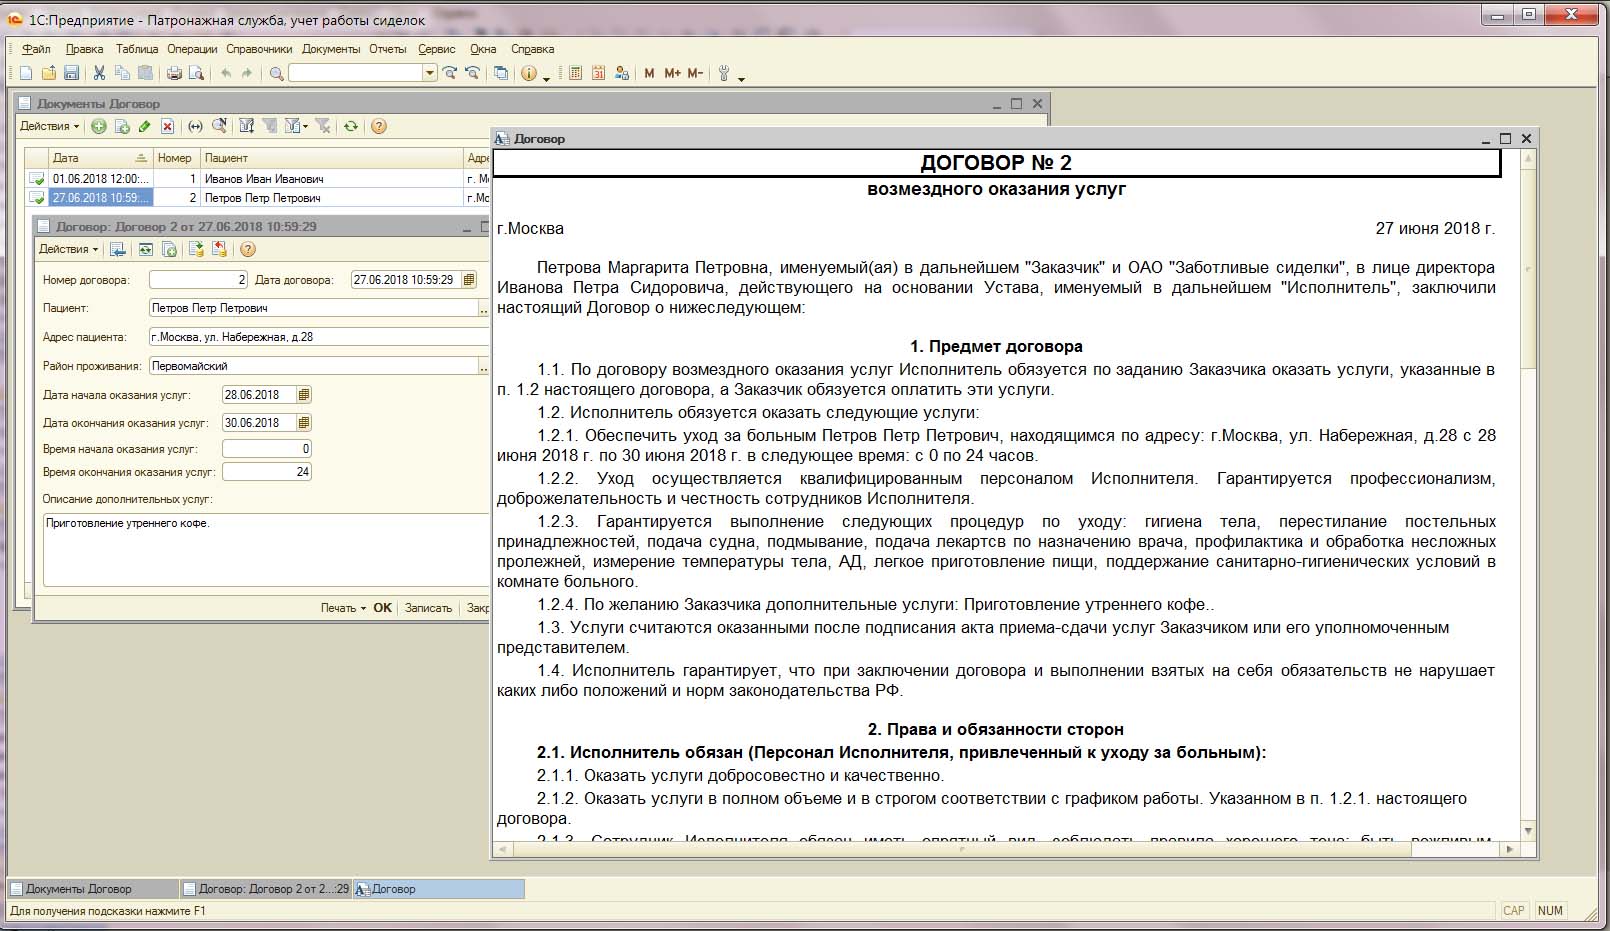
Task: Click green plus Add icon in document list
Action: [x=99, y=126]
